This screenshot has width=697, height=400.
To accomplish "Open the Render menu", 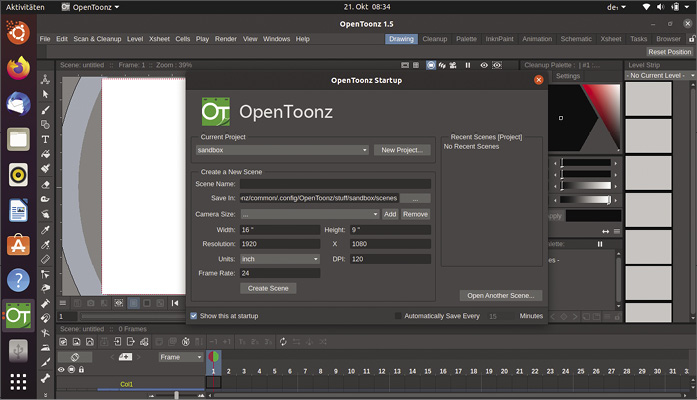I will (x=226, y=39).
